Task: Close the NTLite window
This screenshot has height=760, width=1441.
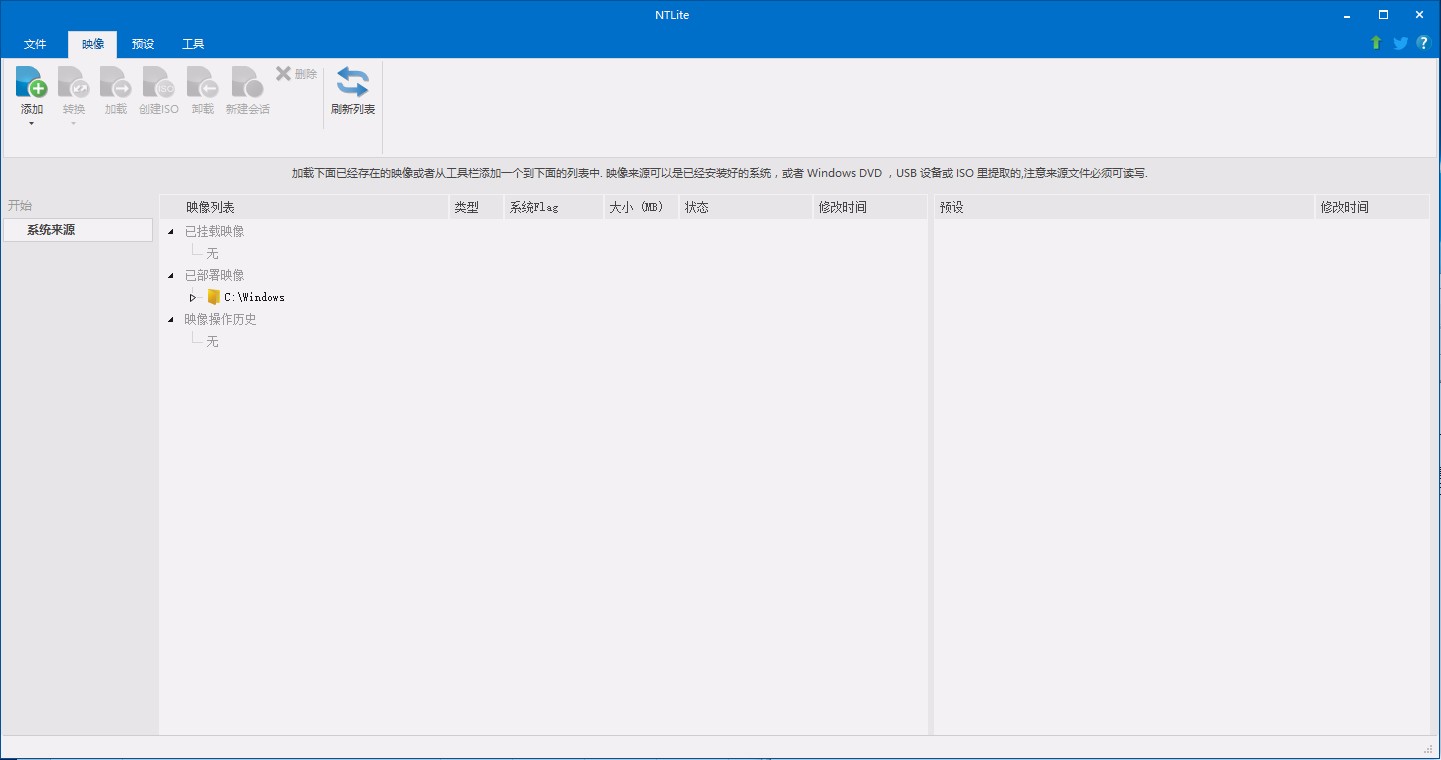Action: [x=1419, y=14]
